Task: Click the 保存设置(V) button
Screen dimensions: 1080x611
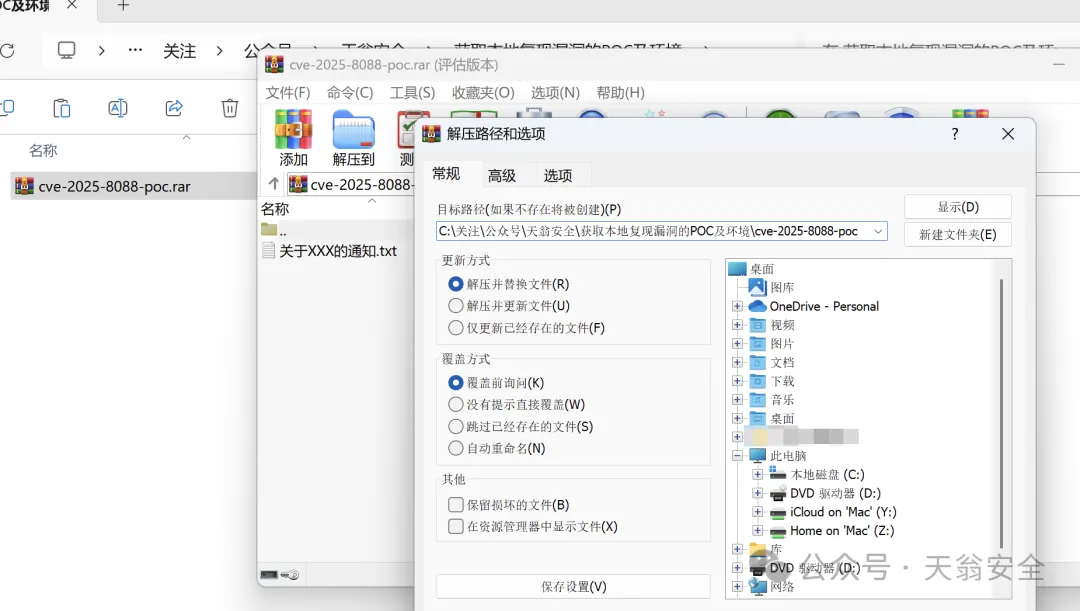Action: click(573, 587)
